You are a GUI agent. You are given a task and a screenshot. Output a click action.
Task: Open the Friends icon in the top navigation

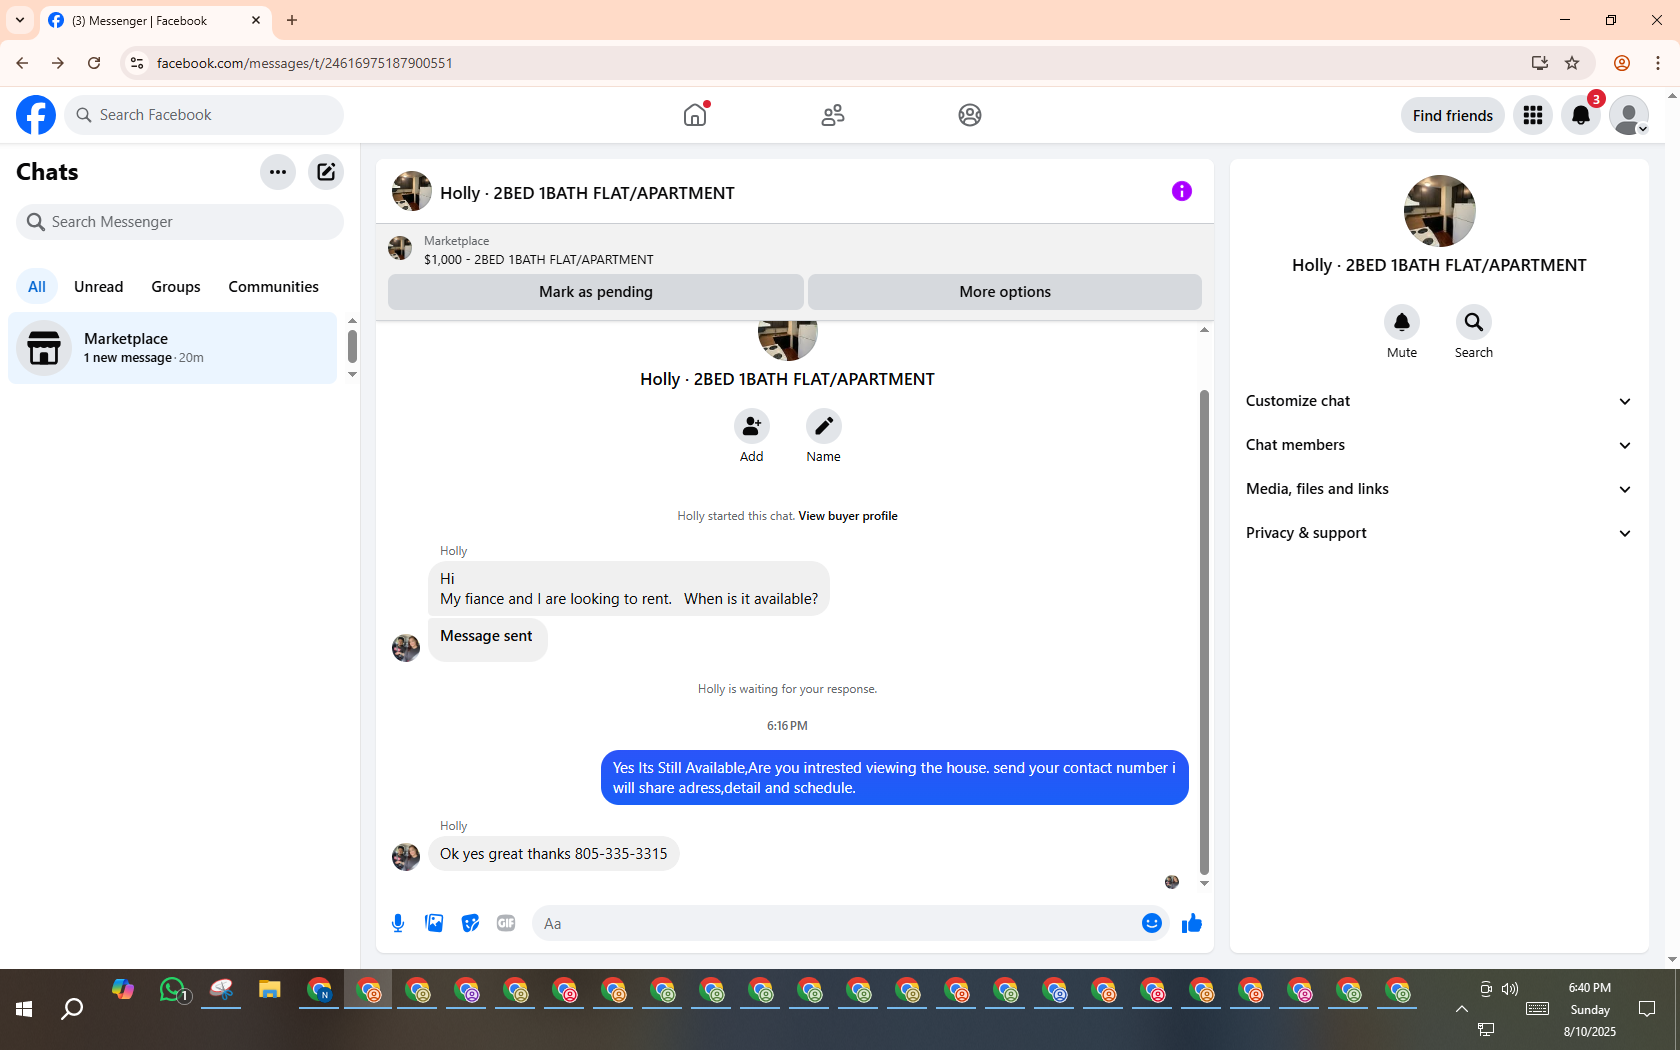[833, 115]
